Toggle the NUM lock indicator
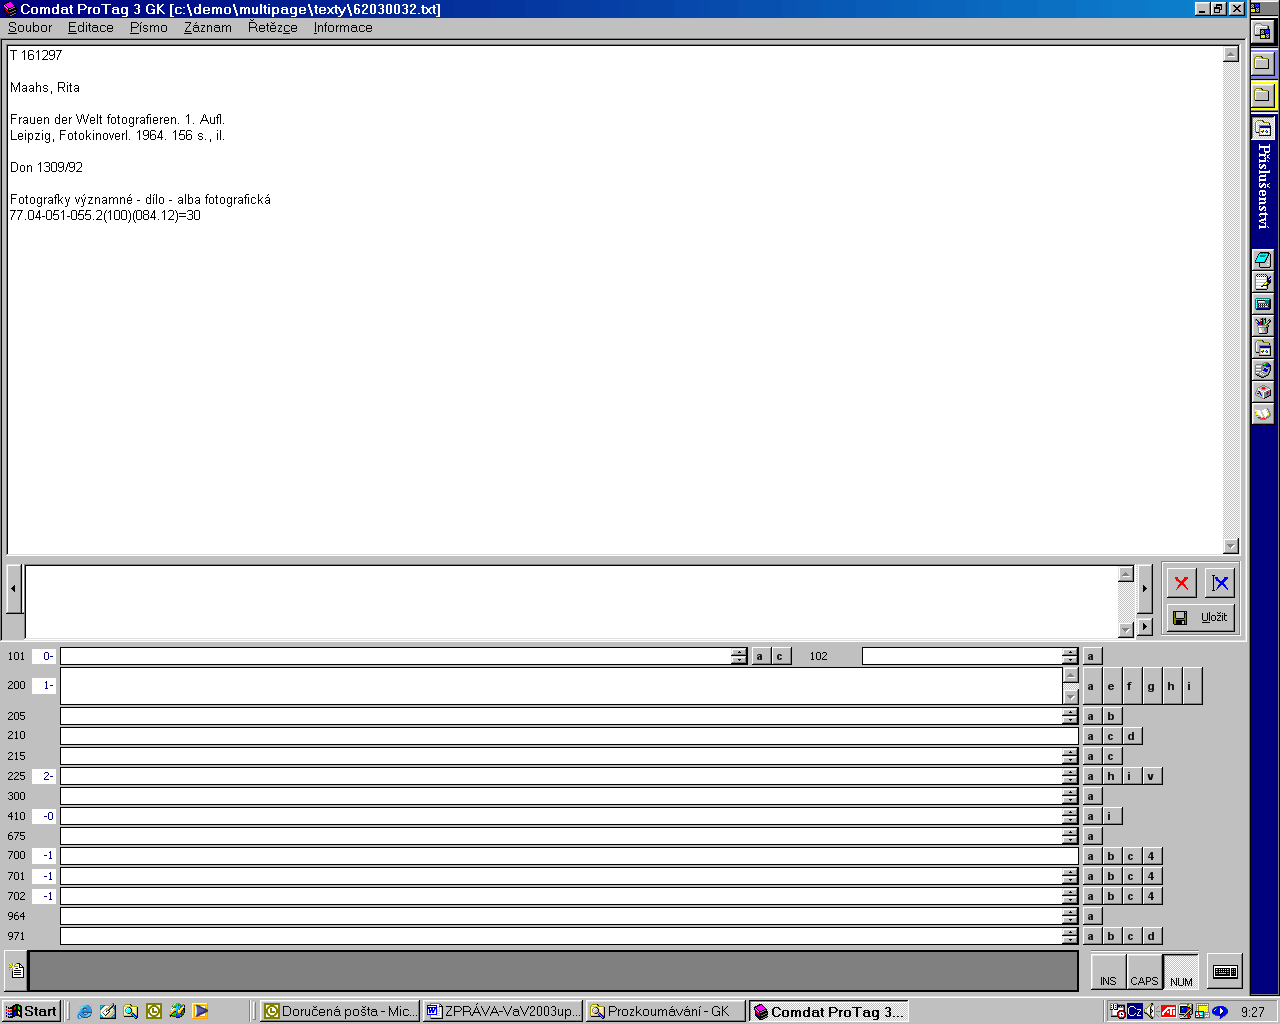The height and width of the screenshot is (1024, 1280). 1181,972
